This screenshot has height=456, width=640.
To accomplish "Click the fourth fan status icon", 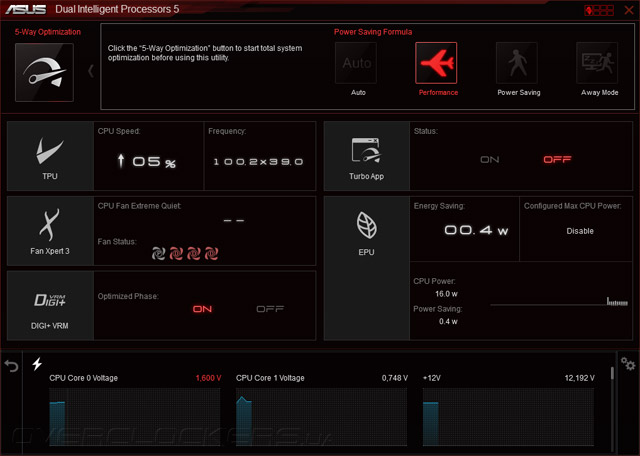I will click(x=211, y=254).
